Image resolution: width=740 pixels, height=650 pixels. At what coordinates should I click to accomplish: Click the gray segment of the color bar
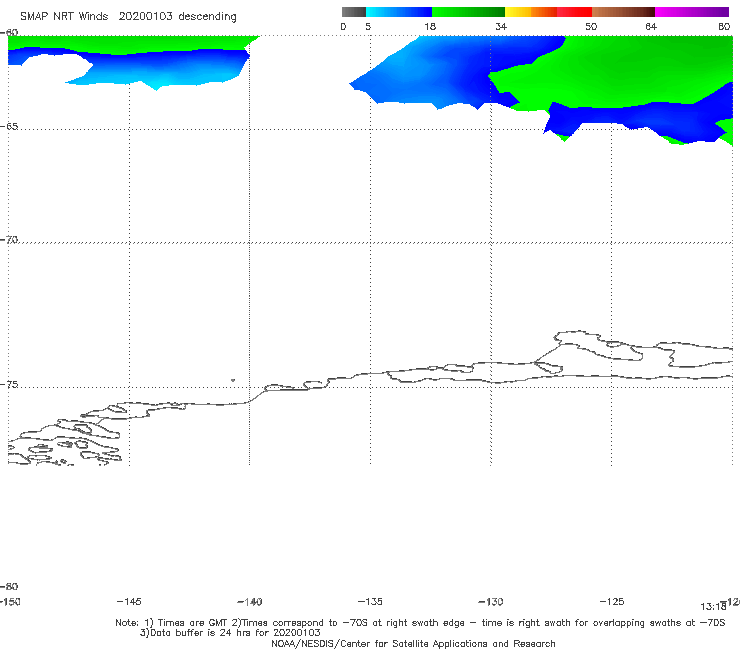point(354,12)
